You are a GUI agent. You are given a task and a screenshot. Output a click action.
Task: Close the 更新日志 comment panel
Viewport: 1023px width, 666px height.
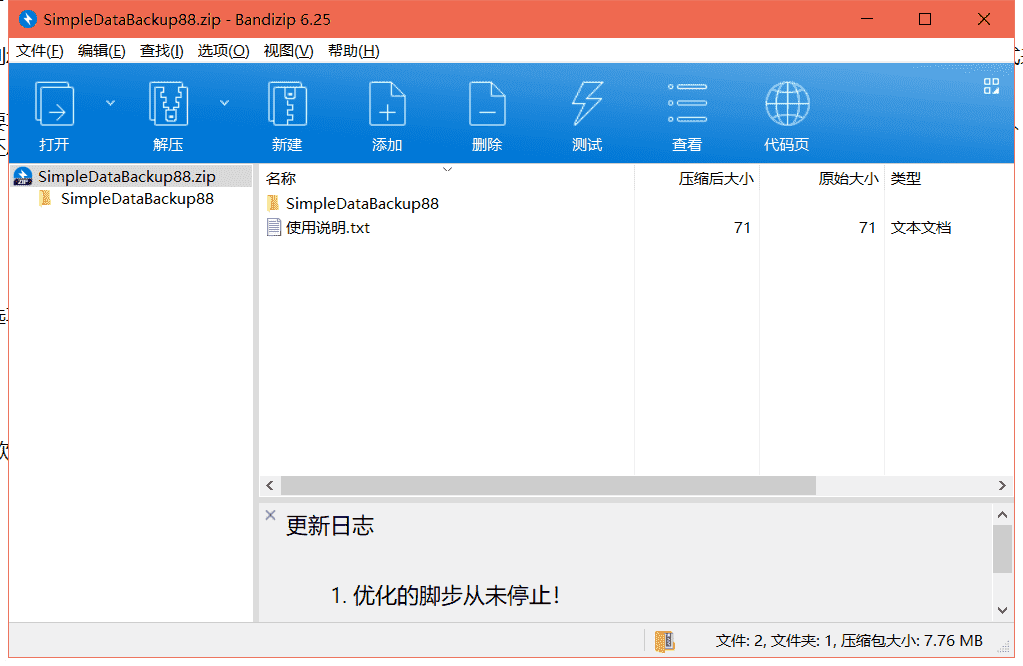(x=270, y=515)
